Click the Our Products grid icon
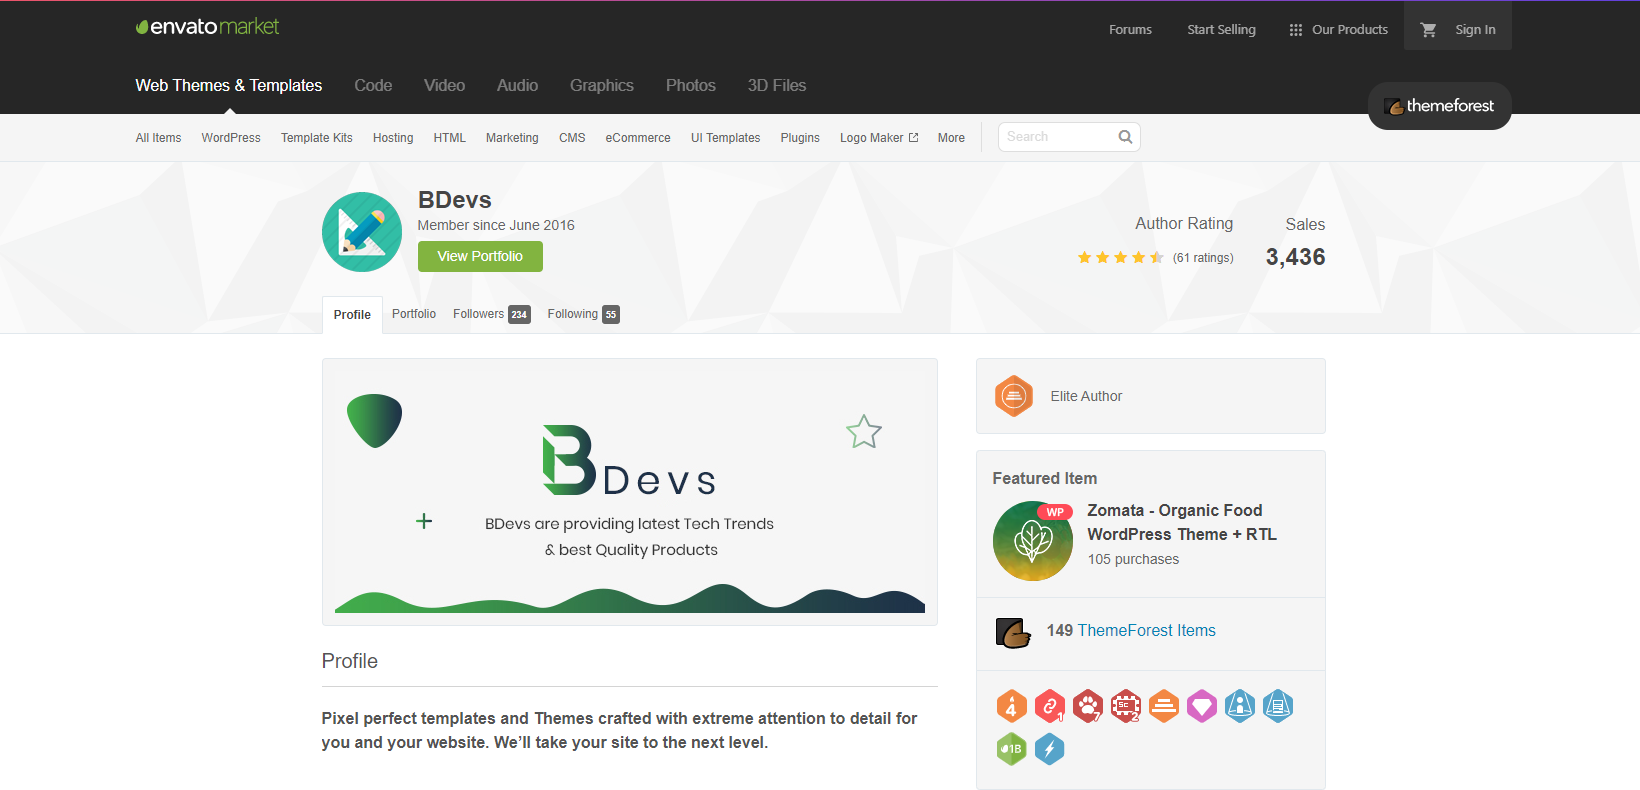The width and height of the screenshot is (1640, 790). point(1296,30)
